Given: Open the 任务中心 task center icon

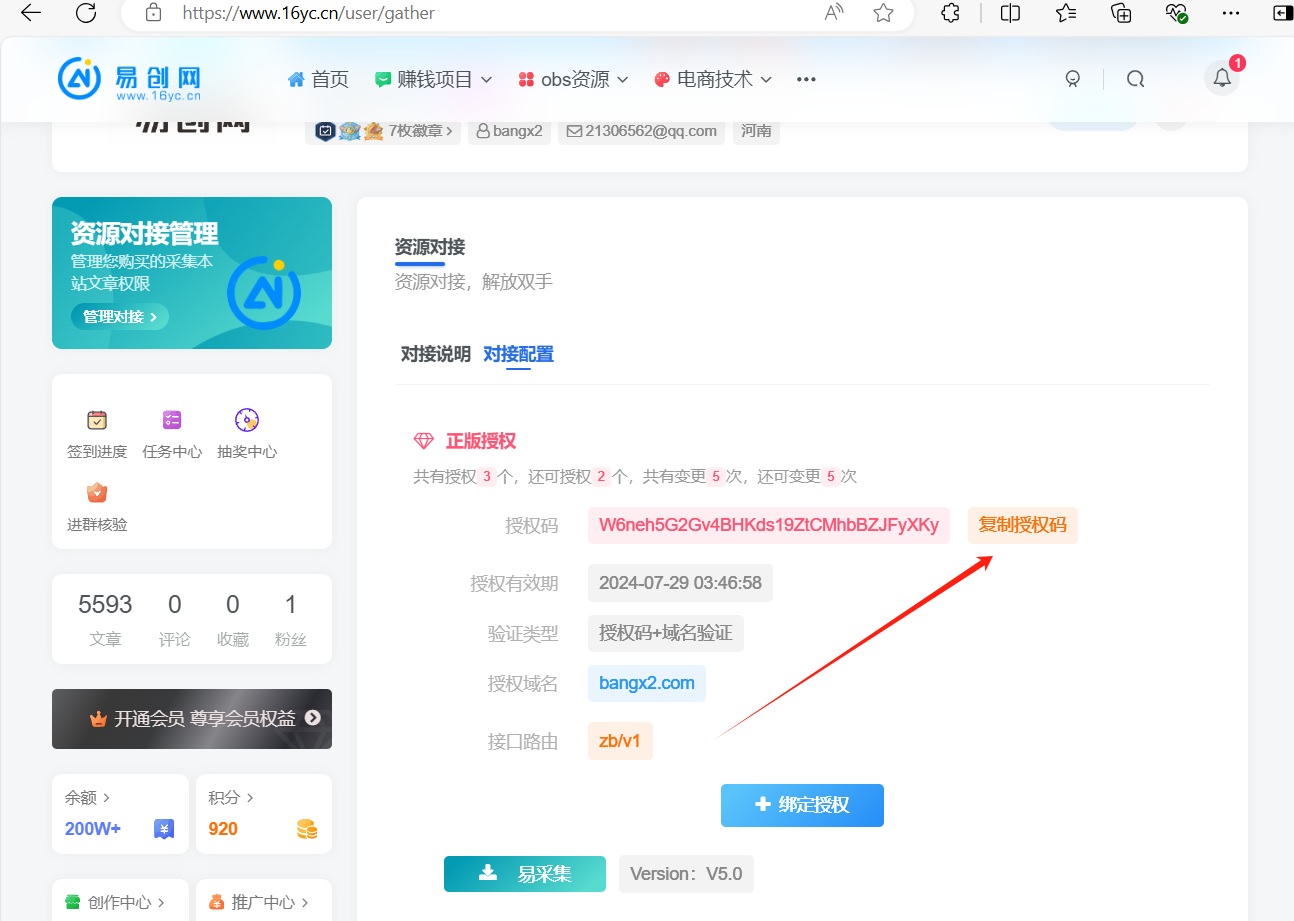Looking at the screenshot, I should (x=172, y=434).
